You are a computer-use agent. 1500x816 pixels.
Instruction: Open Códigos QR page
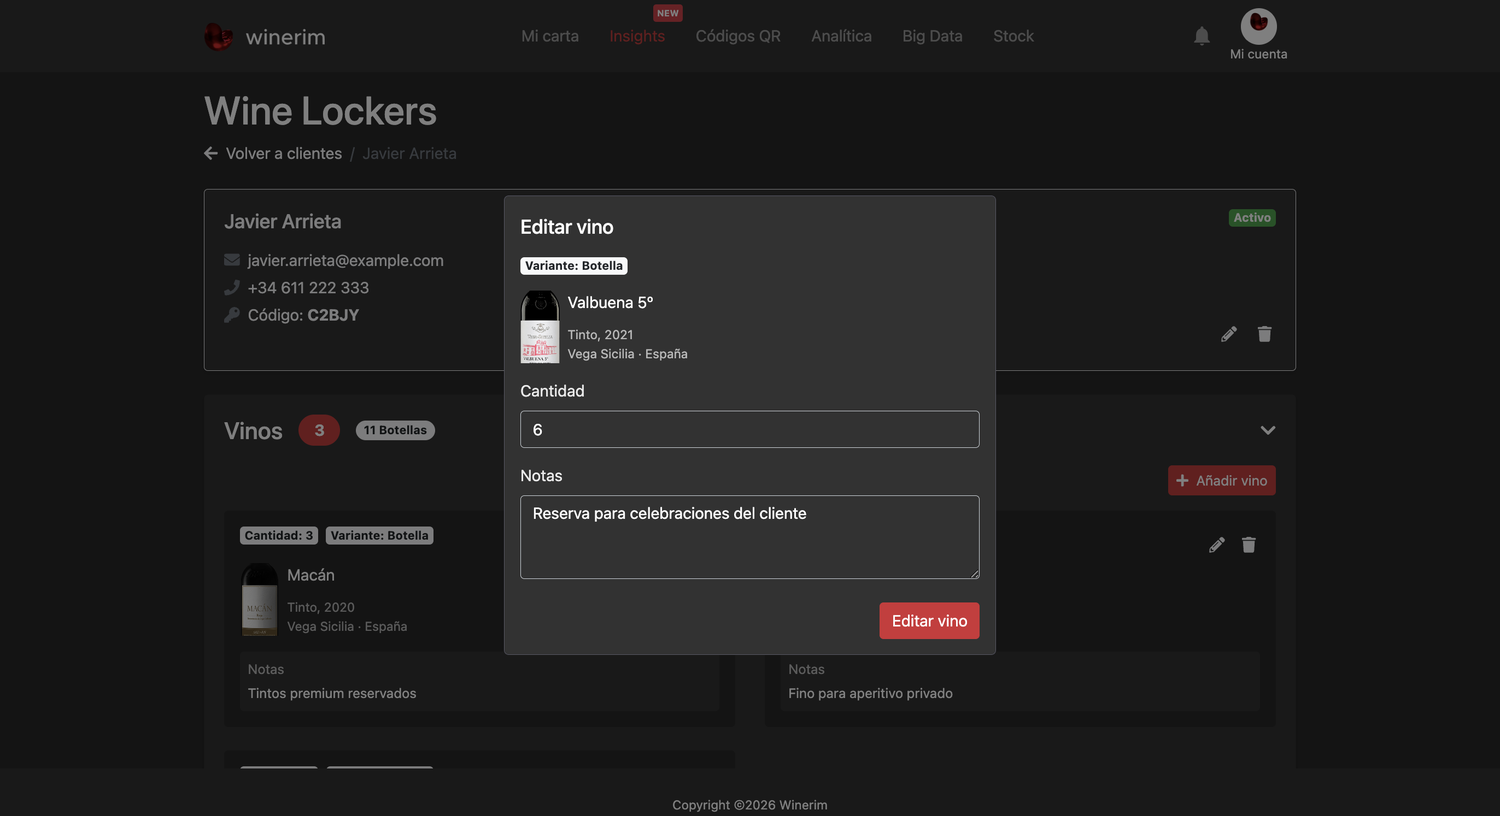coord(738,36)
